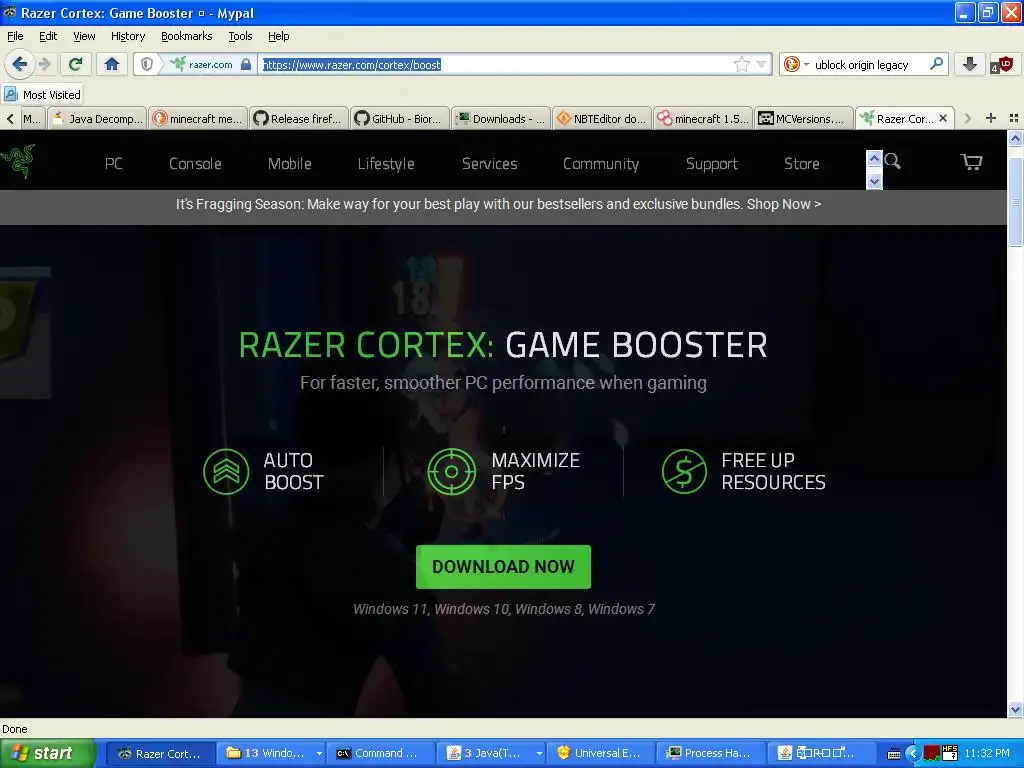Open a new tab with plus button
The image size is (1024, 768).
(x=991, y=118)
